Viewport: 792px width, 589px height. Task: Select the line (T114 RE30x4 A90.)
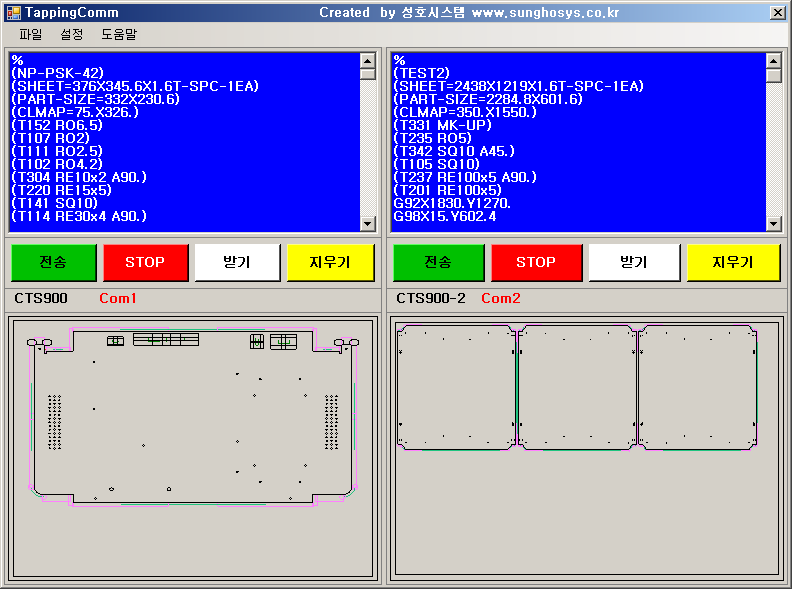(x=79, y=216)
